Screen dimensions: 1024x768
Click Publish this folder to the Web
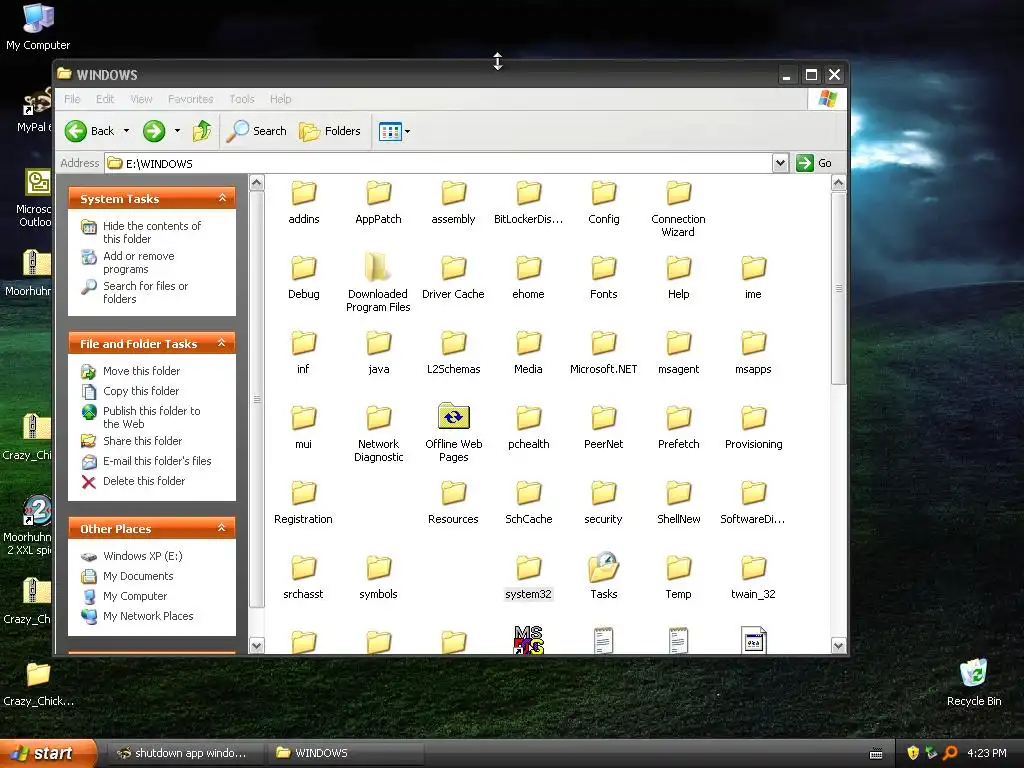point(152,417)
